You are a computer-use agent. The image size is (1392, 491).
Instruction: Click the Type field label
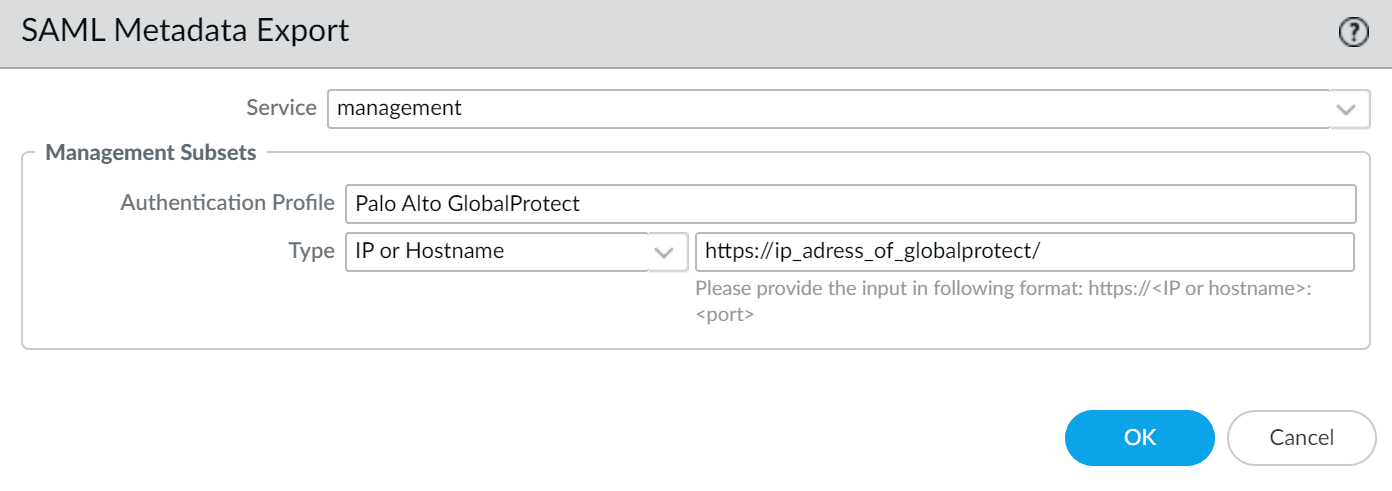click(x=311, y=251)
